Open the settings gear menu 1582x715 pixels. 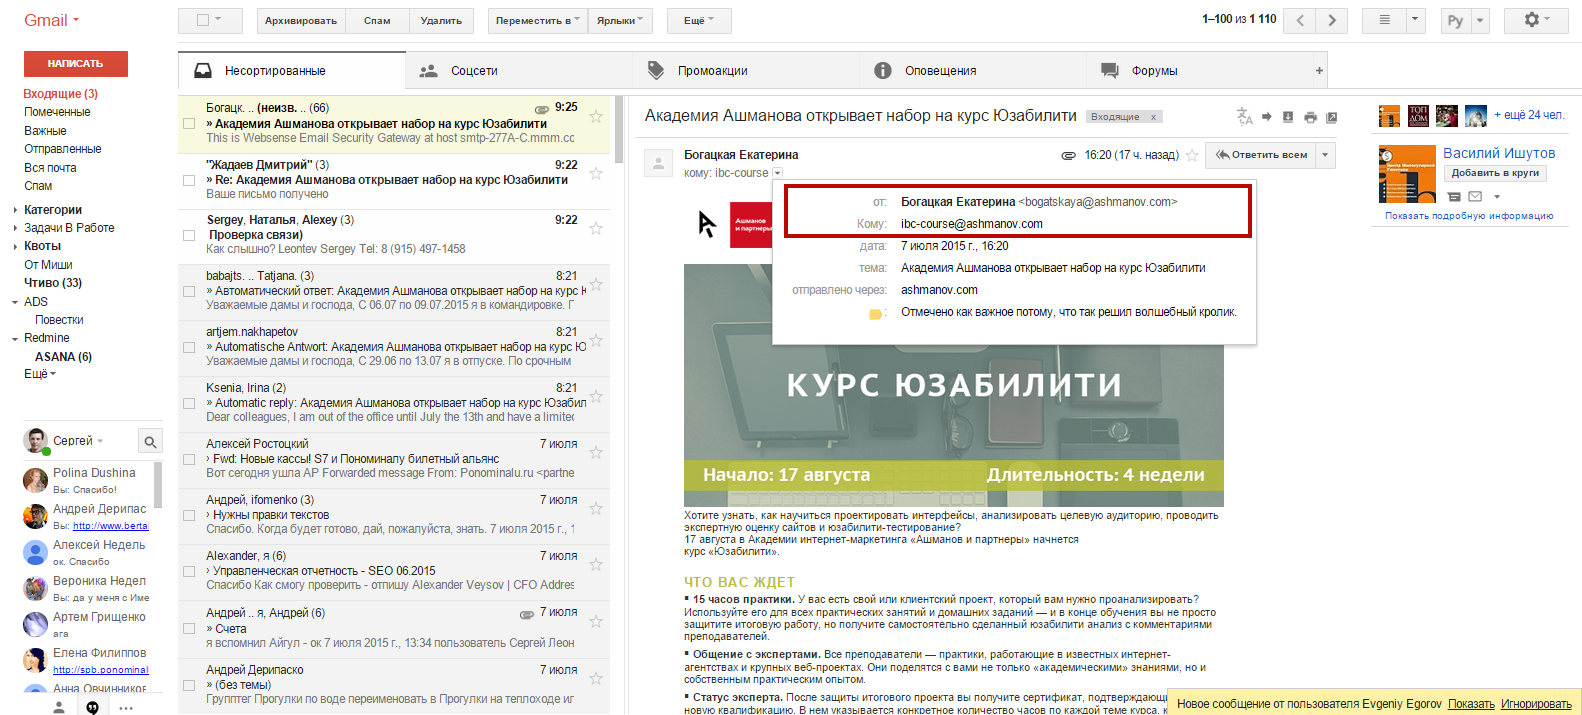coord(1537,20)
